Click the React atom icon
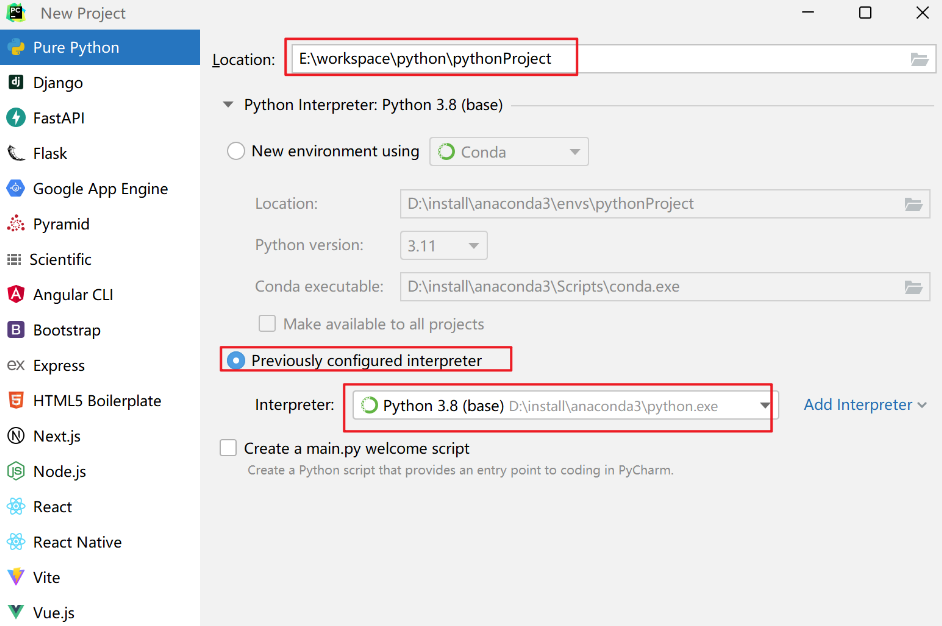The width and height of the screenshot is (942, 626). click(16, 506)
